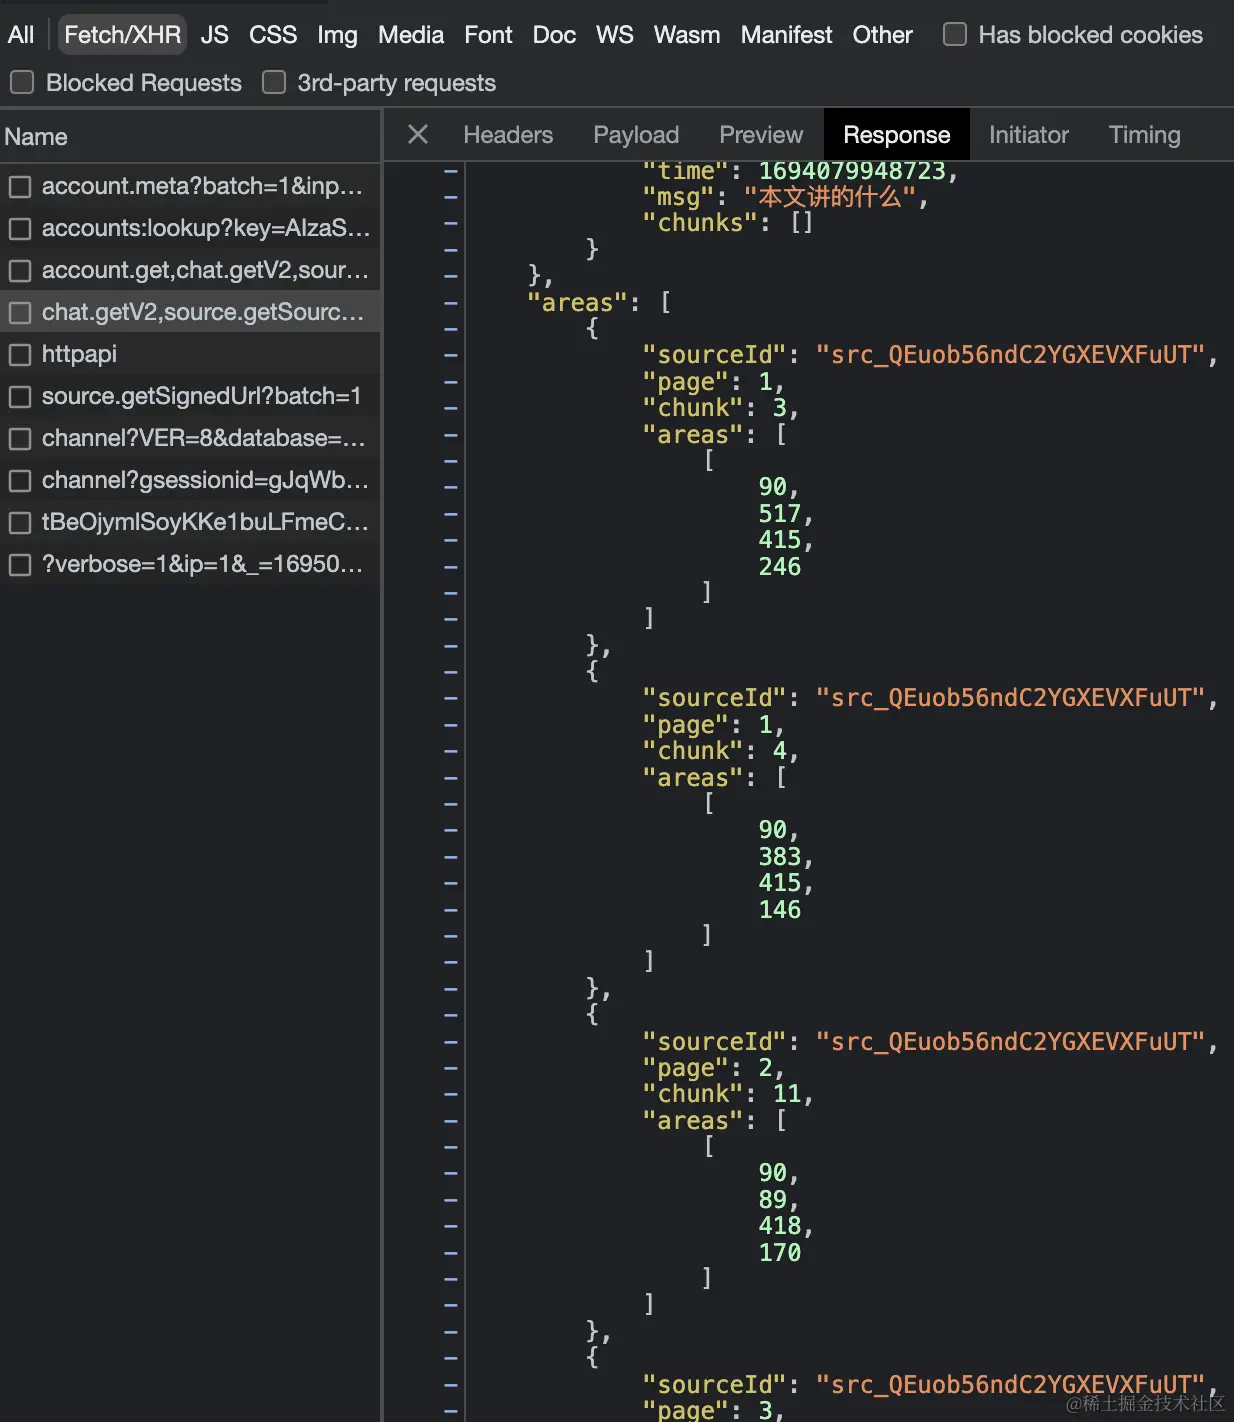Click the file icon beside httpapi
Viewport: 1234px width, 1422px height.
click(x=20, y=355)
